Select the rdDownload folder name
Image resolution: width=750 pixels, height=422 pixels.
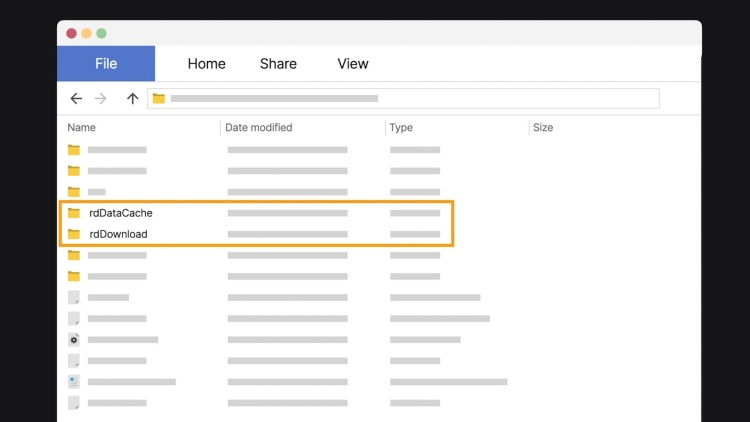coord(119,234)
